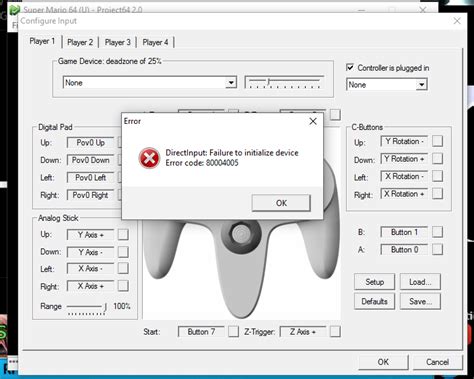Click small button beside Z-Trigger mapping
Image resolution: width=474 pixels, height=379 pixels.
335,332
